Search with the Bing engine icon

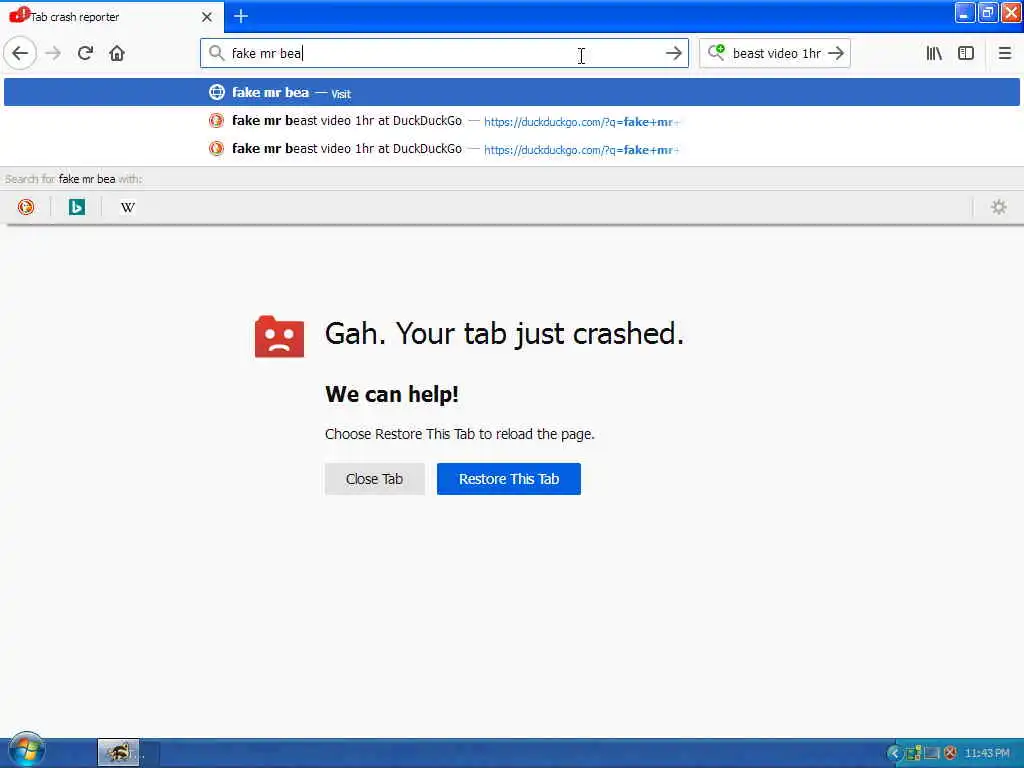coord(76,208)
